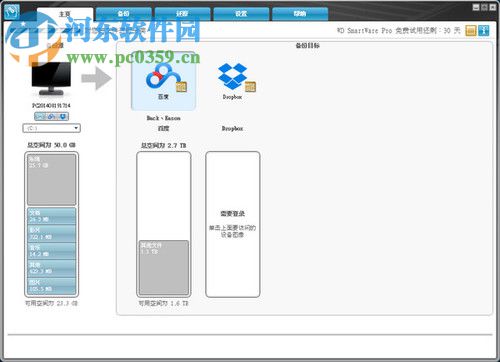Maximize the SmartWare window

(x=484, y=7)
